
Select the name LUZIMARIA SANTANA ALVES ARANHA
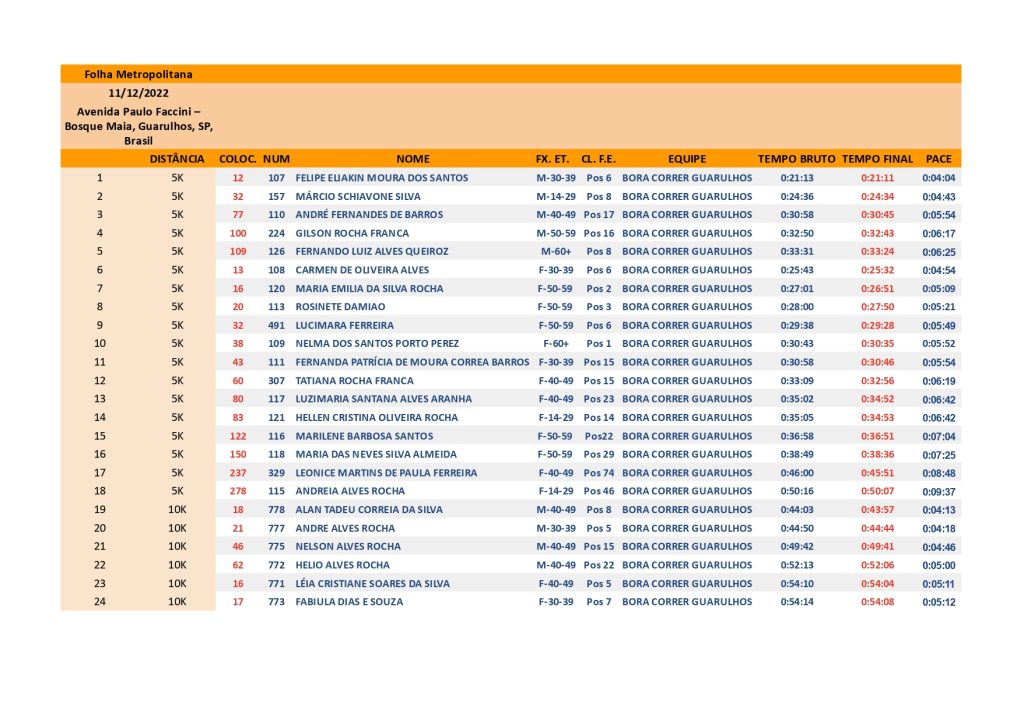coord(383,399)
